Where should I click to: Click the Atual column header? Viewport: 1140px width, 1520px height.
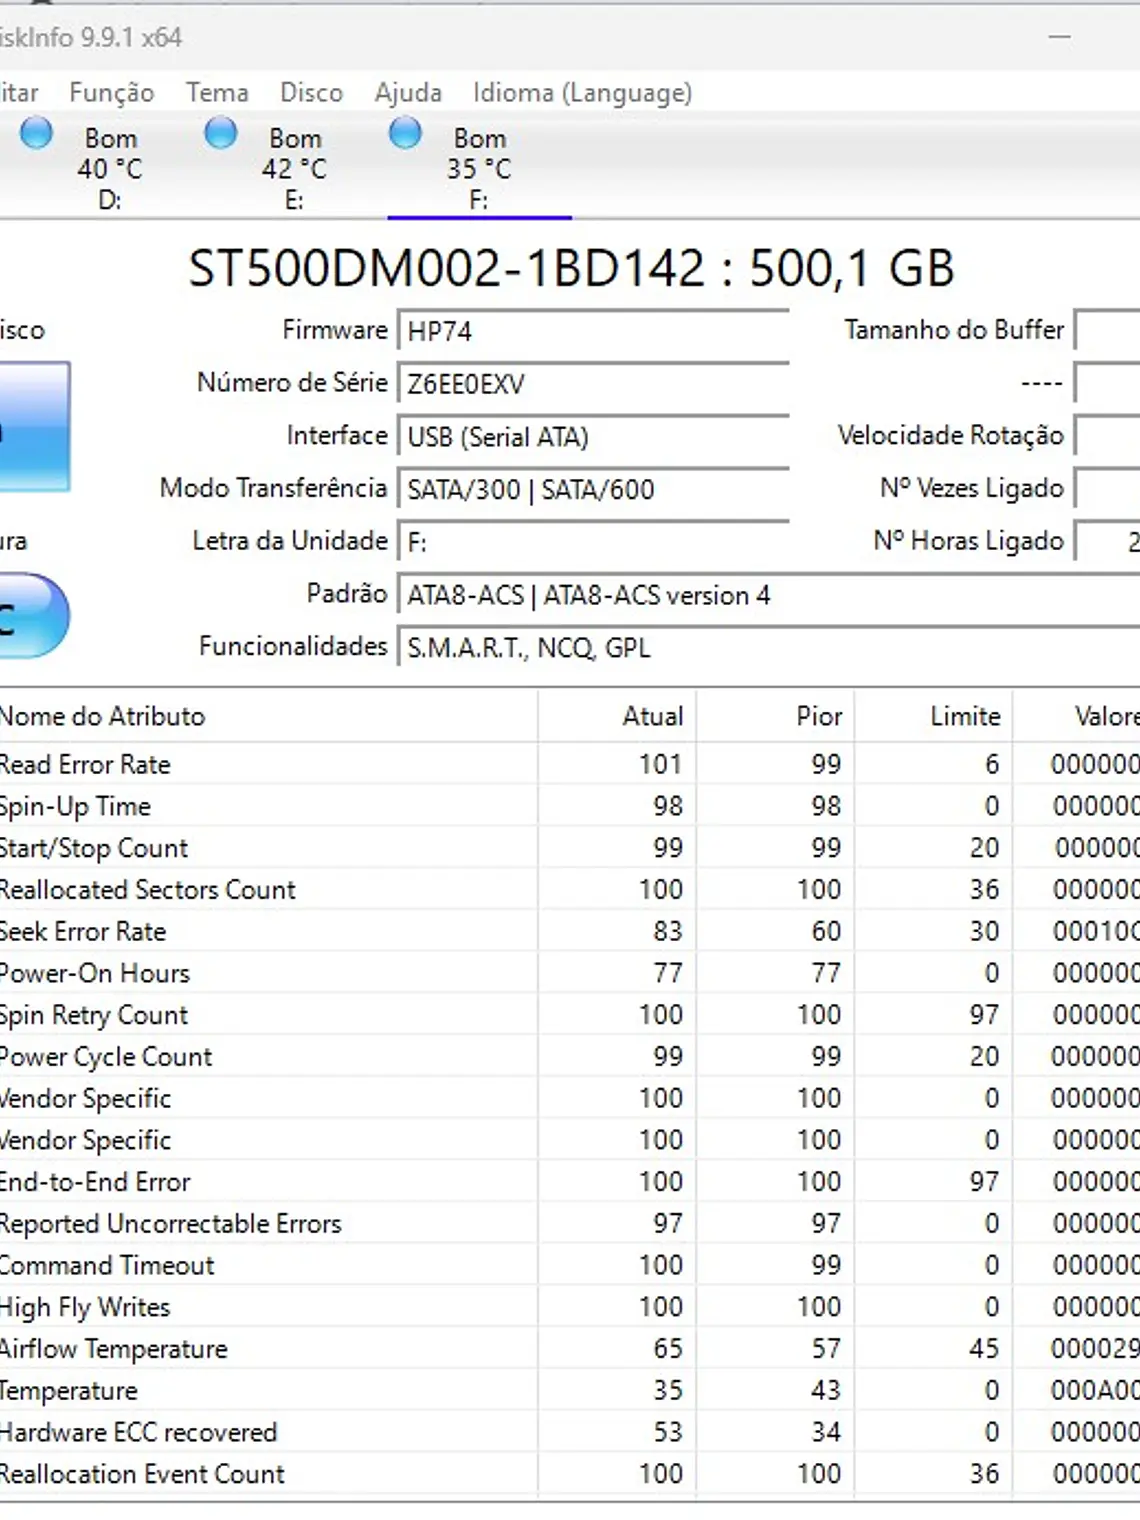coord(617,716)
